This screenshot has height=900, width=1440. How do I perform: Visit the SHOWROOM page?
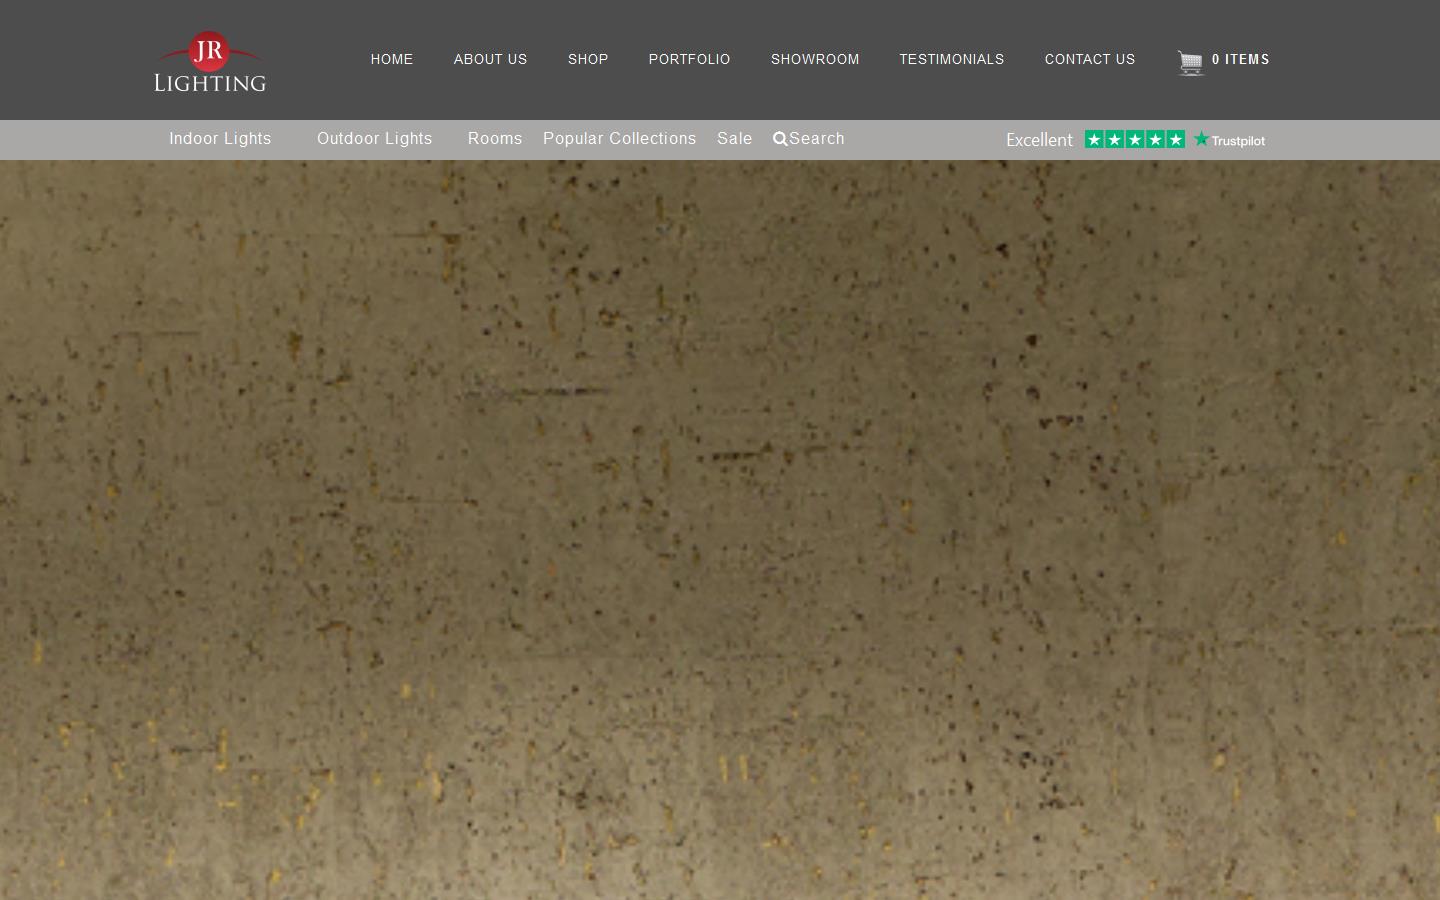pos(815,59)
